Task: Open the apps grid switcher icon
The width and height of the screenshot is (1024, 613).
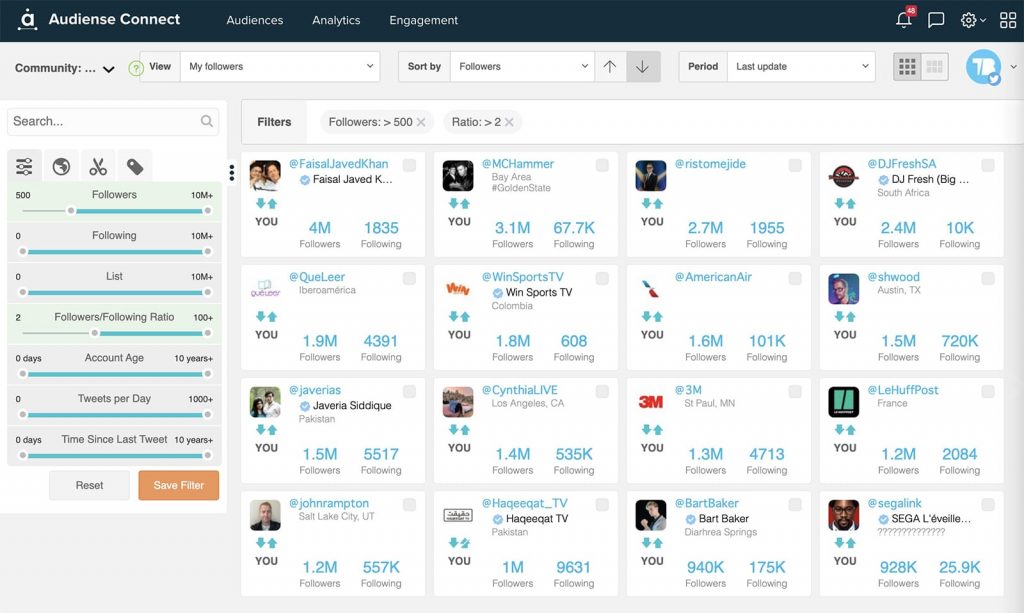Action: point(1008,20)
